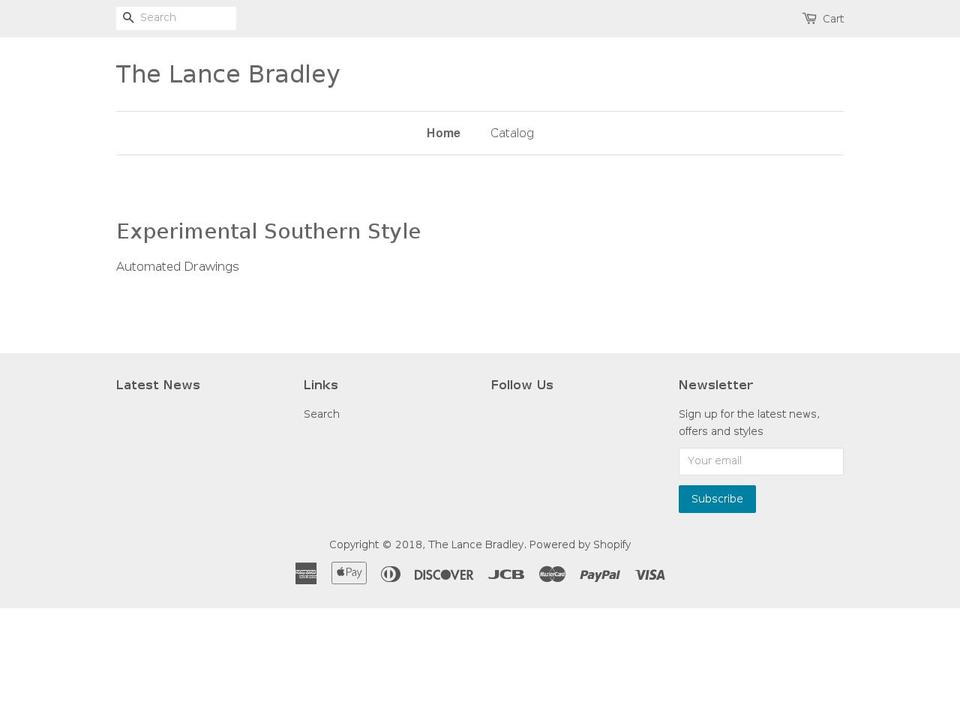Focus the header Search input field
This screenshot has height=720, width=960.
176,18
